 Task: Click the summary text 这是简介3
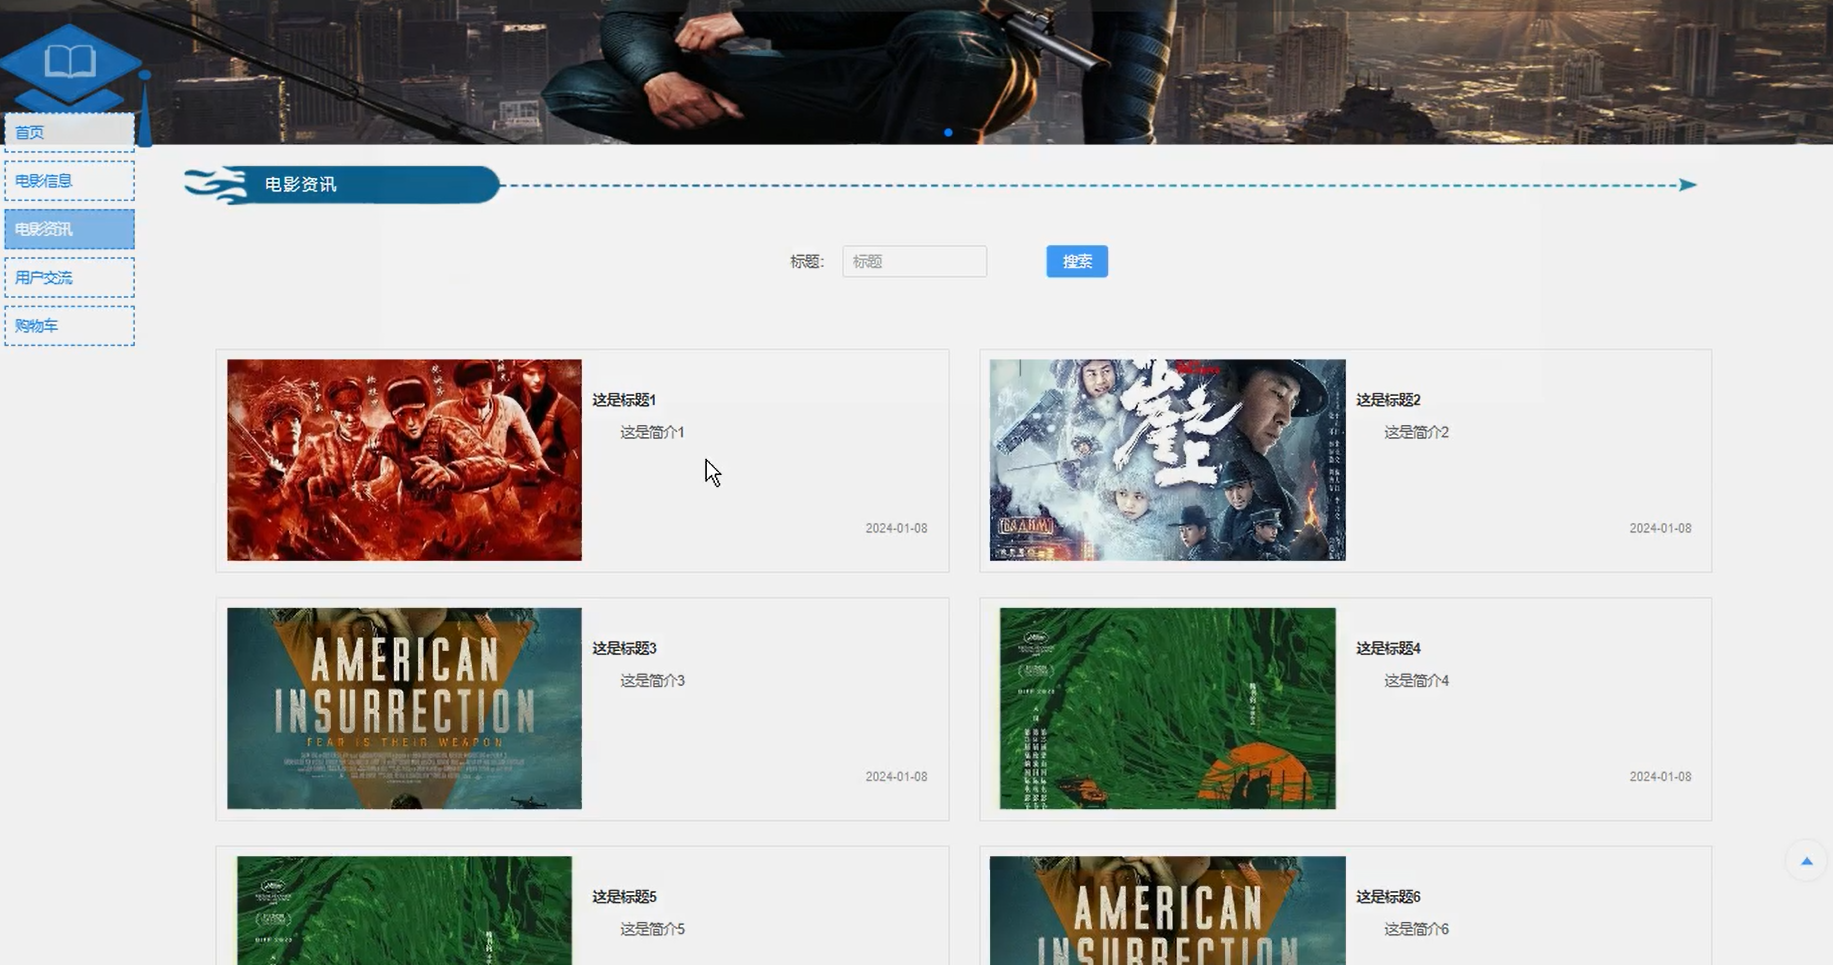[x=652, y=680]
